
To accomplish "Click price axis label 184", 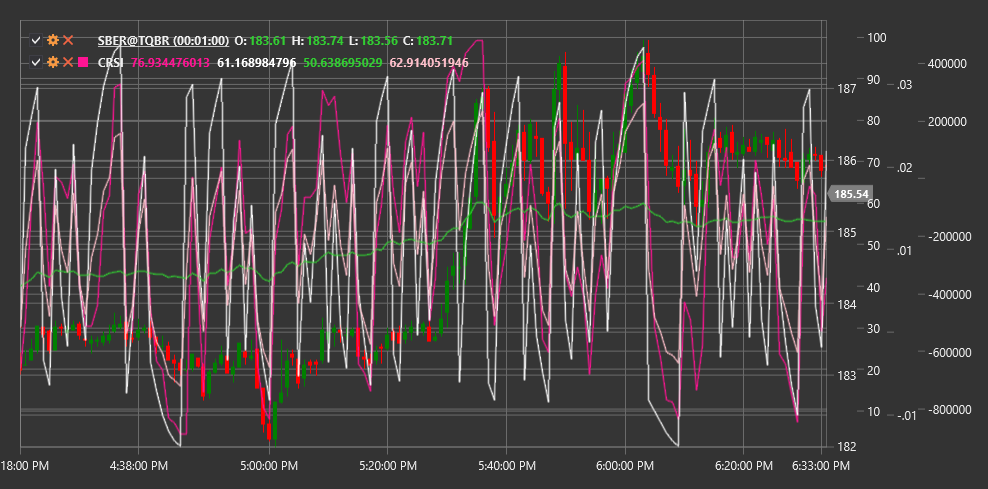I will pyautogui.click(x=847, y=304).
